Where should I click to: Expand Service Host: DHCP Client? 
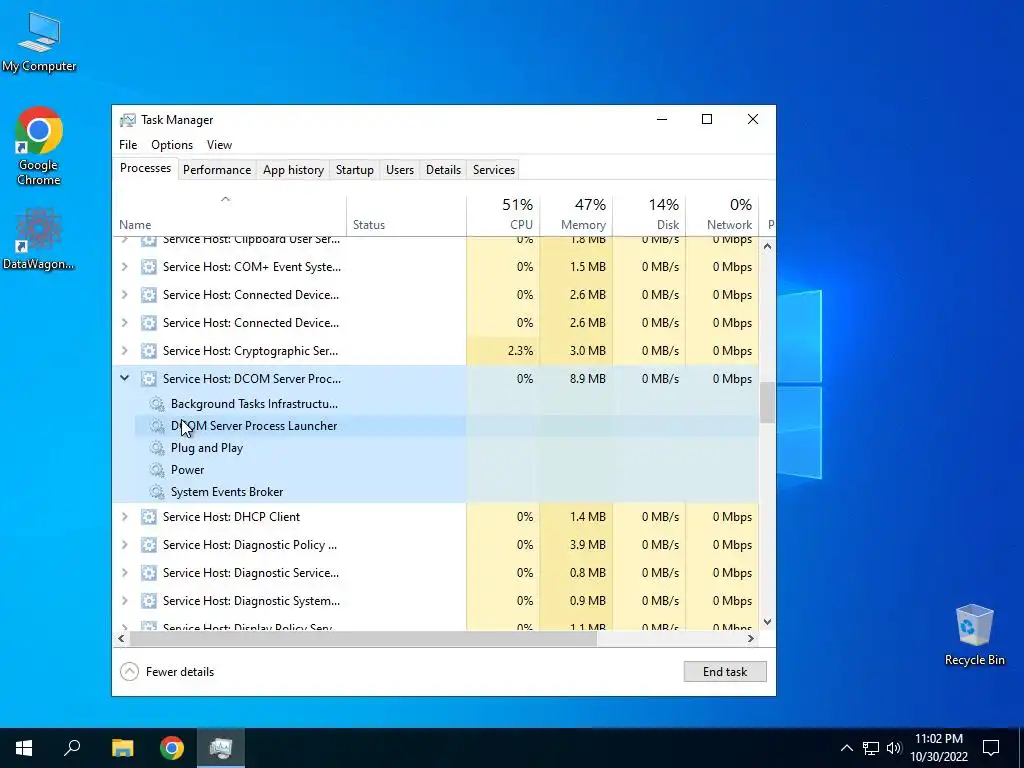(125, 517)
